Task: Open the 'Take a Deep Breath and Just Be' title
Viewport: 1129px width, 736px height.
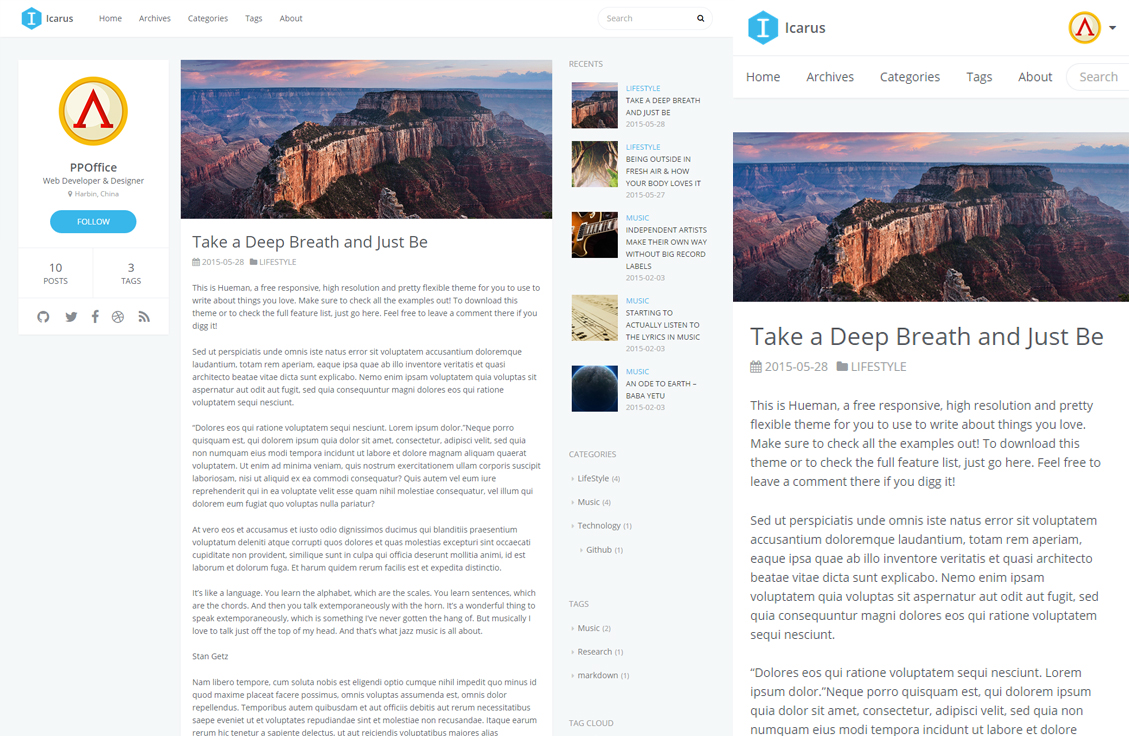Action: tap(309, 242)
